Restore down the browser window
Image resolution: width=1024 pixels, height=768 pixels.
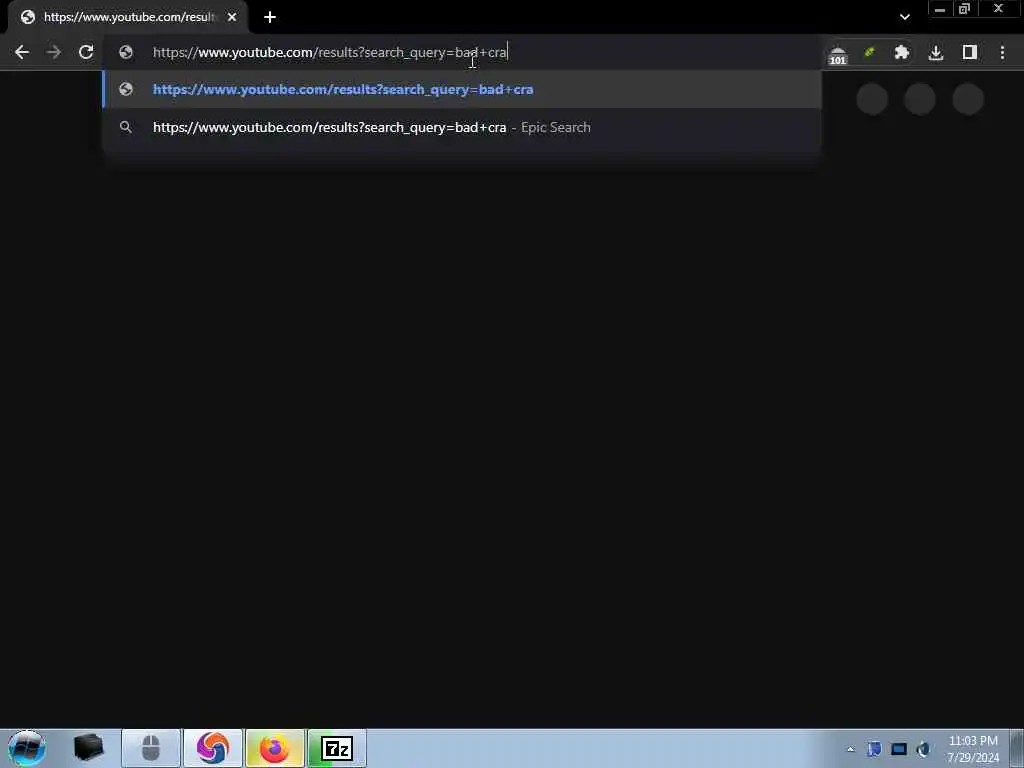pos(964,9)
